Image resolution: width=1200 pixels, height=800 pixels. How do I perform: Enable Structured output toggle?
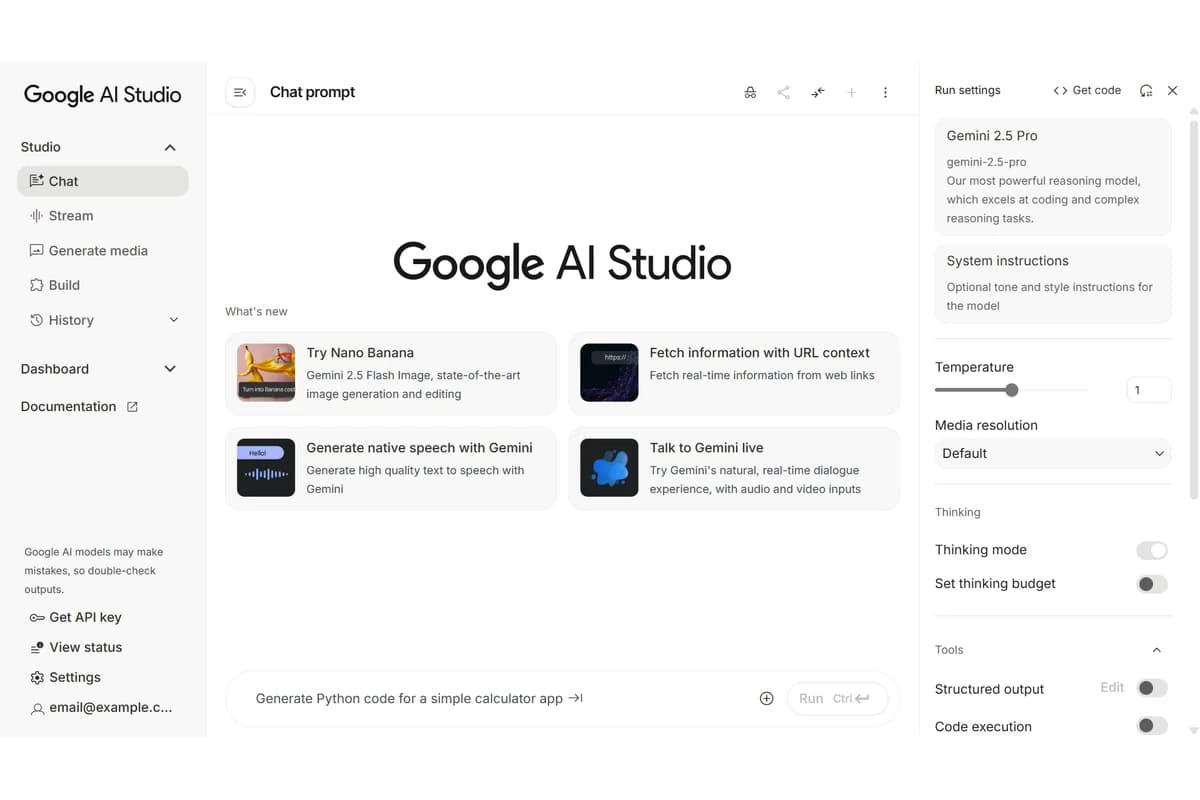coord(1152,688)
